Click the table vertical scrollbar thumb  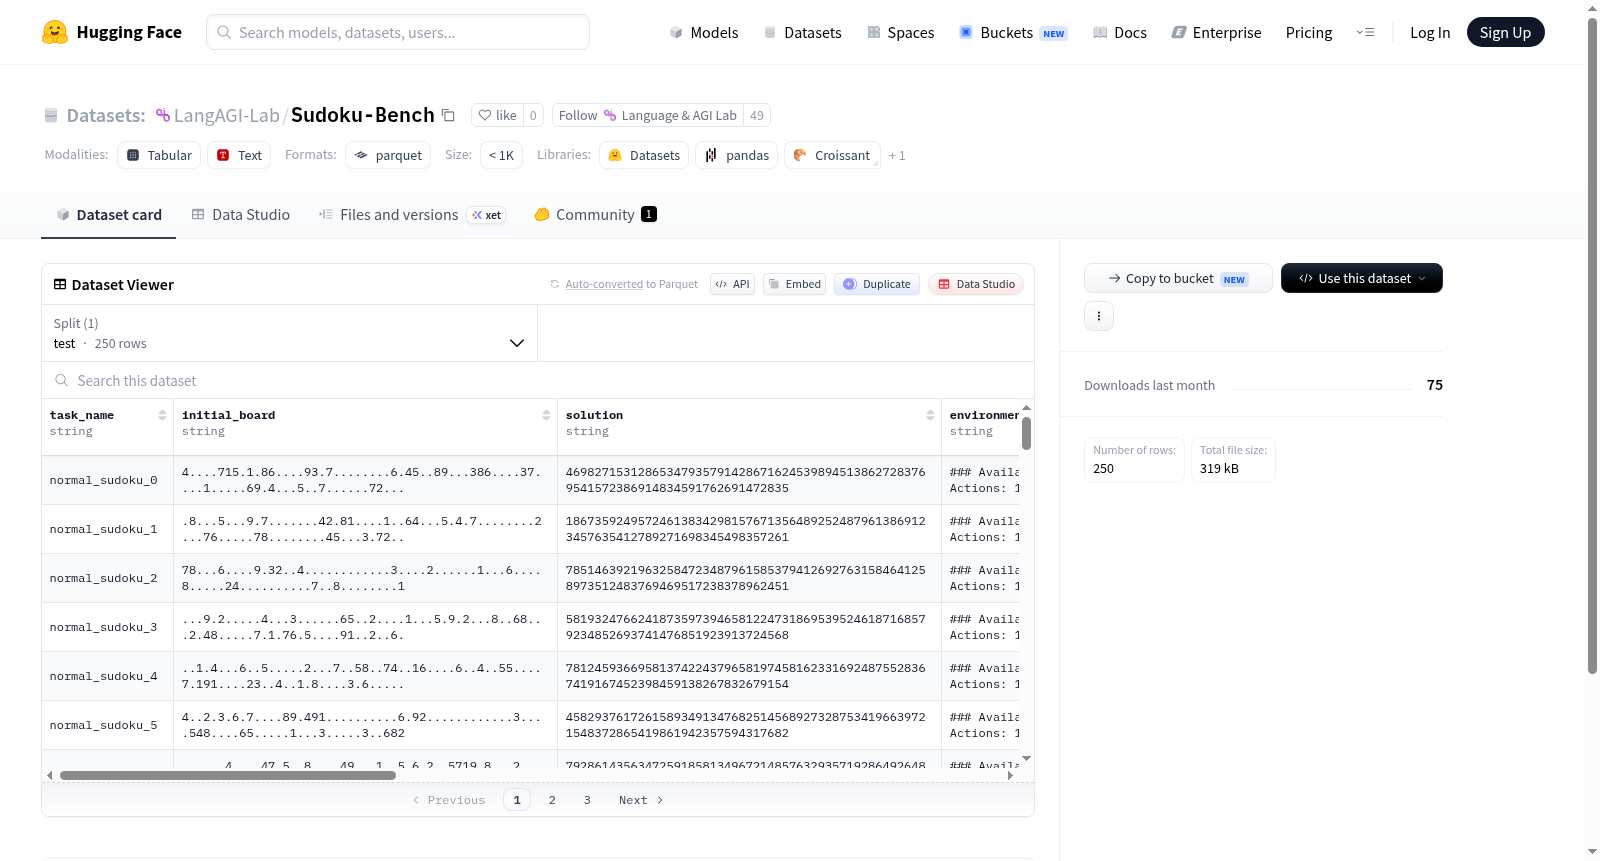[1026, 433]
